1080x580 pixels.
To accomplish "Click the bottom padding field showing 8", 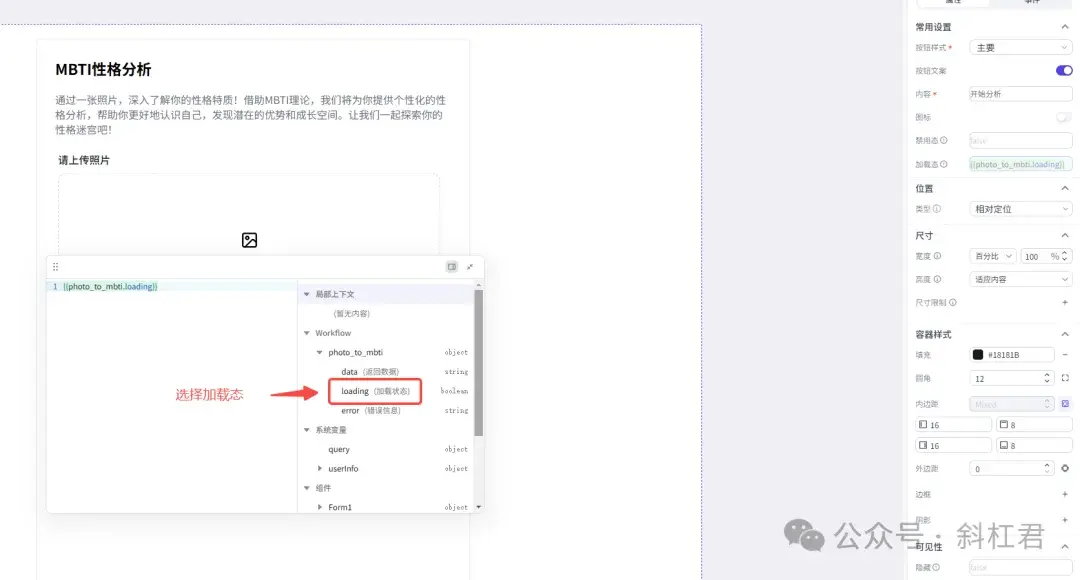I will click(x=1034, y=446).
